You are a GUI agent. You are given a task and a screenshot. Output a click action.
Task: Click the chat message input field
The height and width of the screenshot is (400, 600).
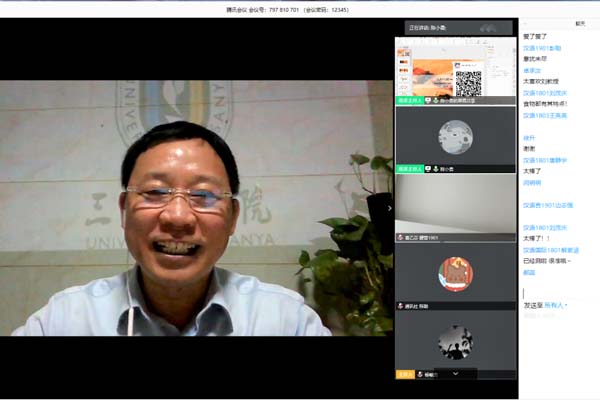[558, 350]
